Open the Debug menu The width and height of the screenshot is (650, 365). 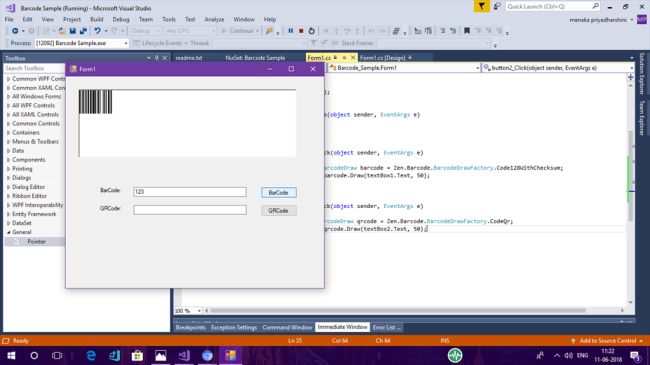tap(121, 19)
